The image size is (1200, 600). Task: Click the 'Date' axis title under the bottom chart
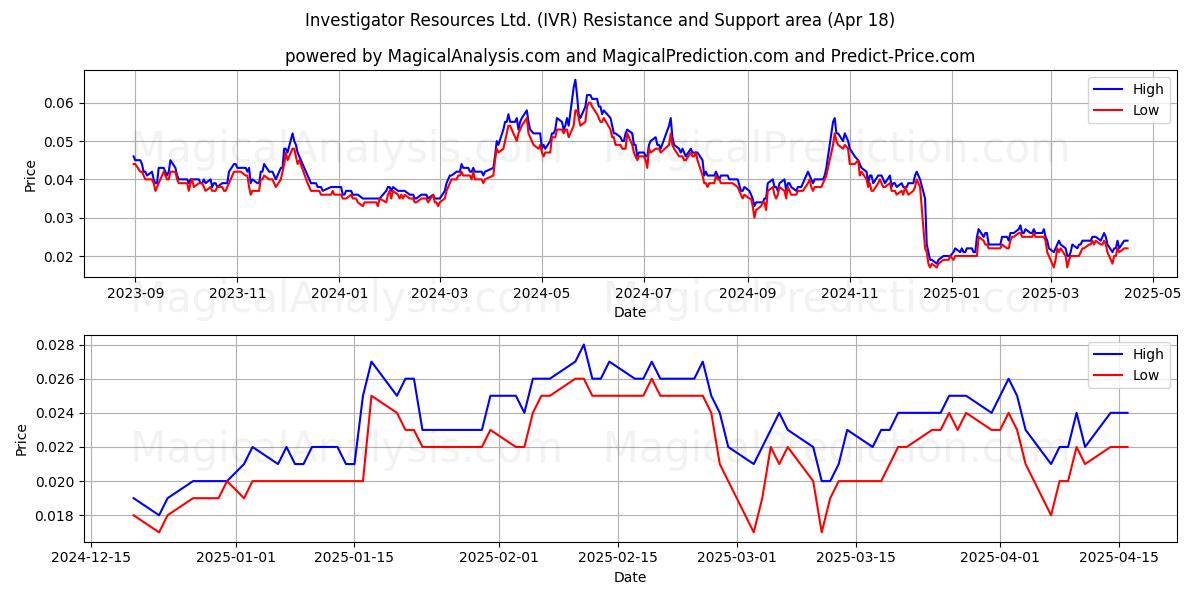(630, 577)
